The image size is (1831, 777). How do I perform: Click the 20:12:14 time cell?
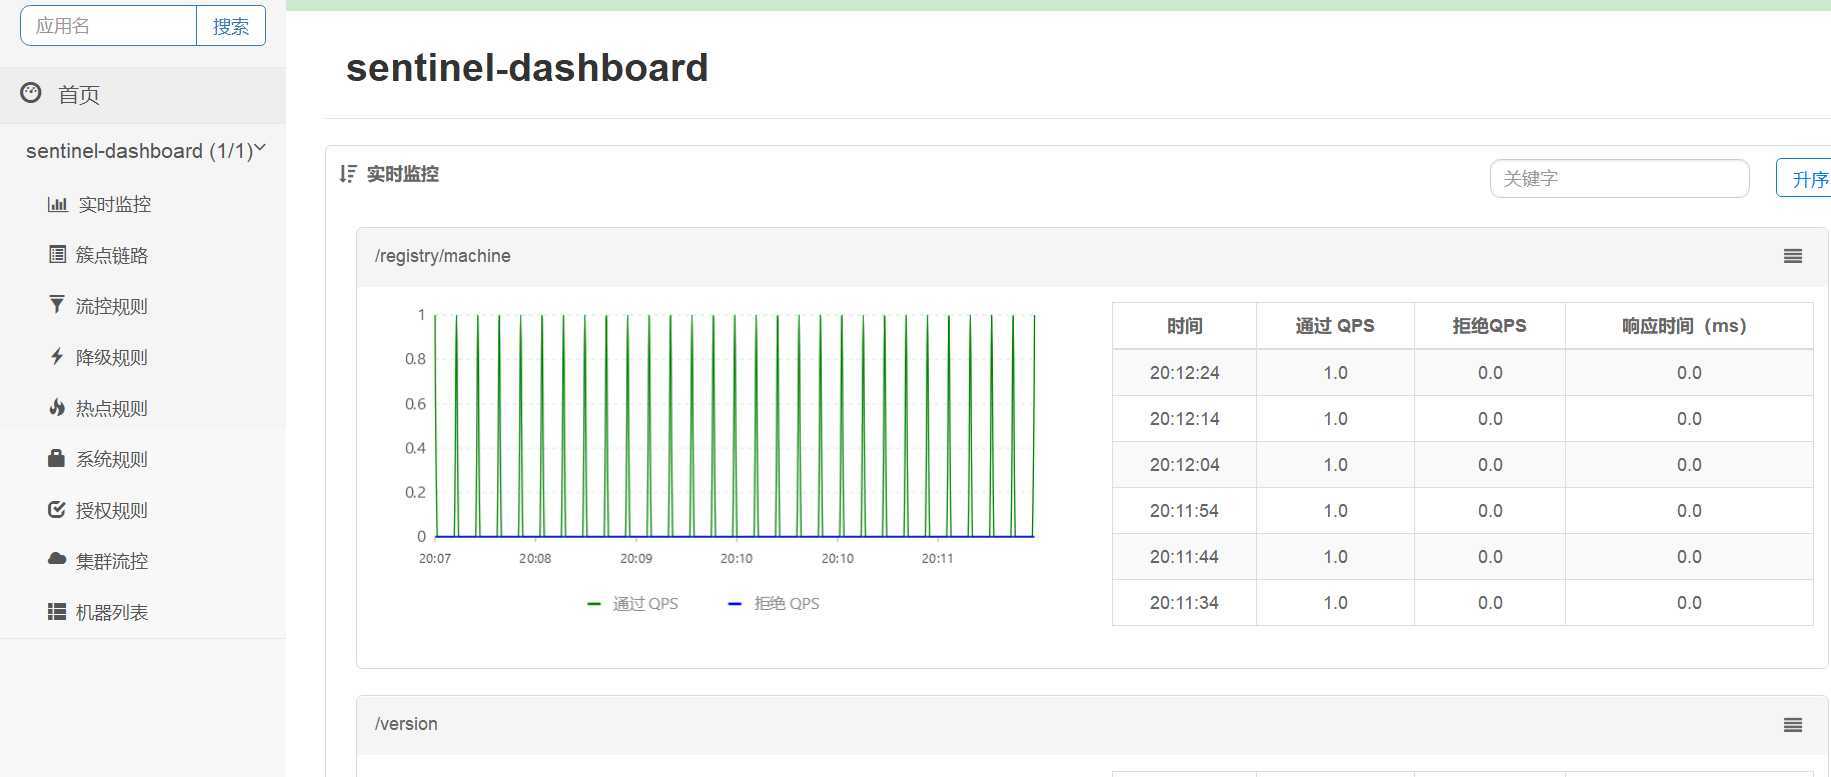(x=1184, y=419)
